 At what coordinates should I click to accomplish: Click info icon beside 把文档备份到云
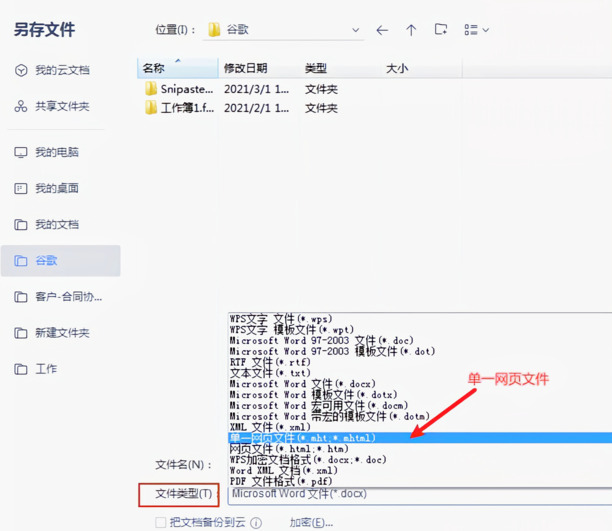tap(256, 523)
